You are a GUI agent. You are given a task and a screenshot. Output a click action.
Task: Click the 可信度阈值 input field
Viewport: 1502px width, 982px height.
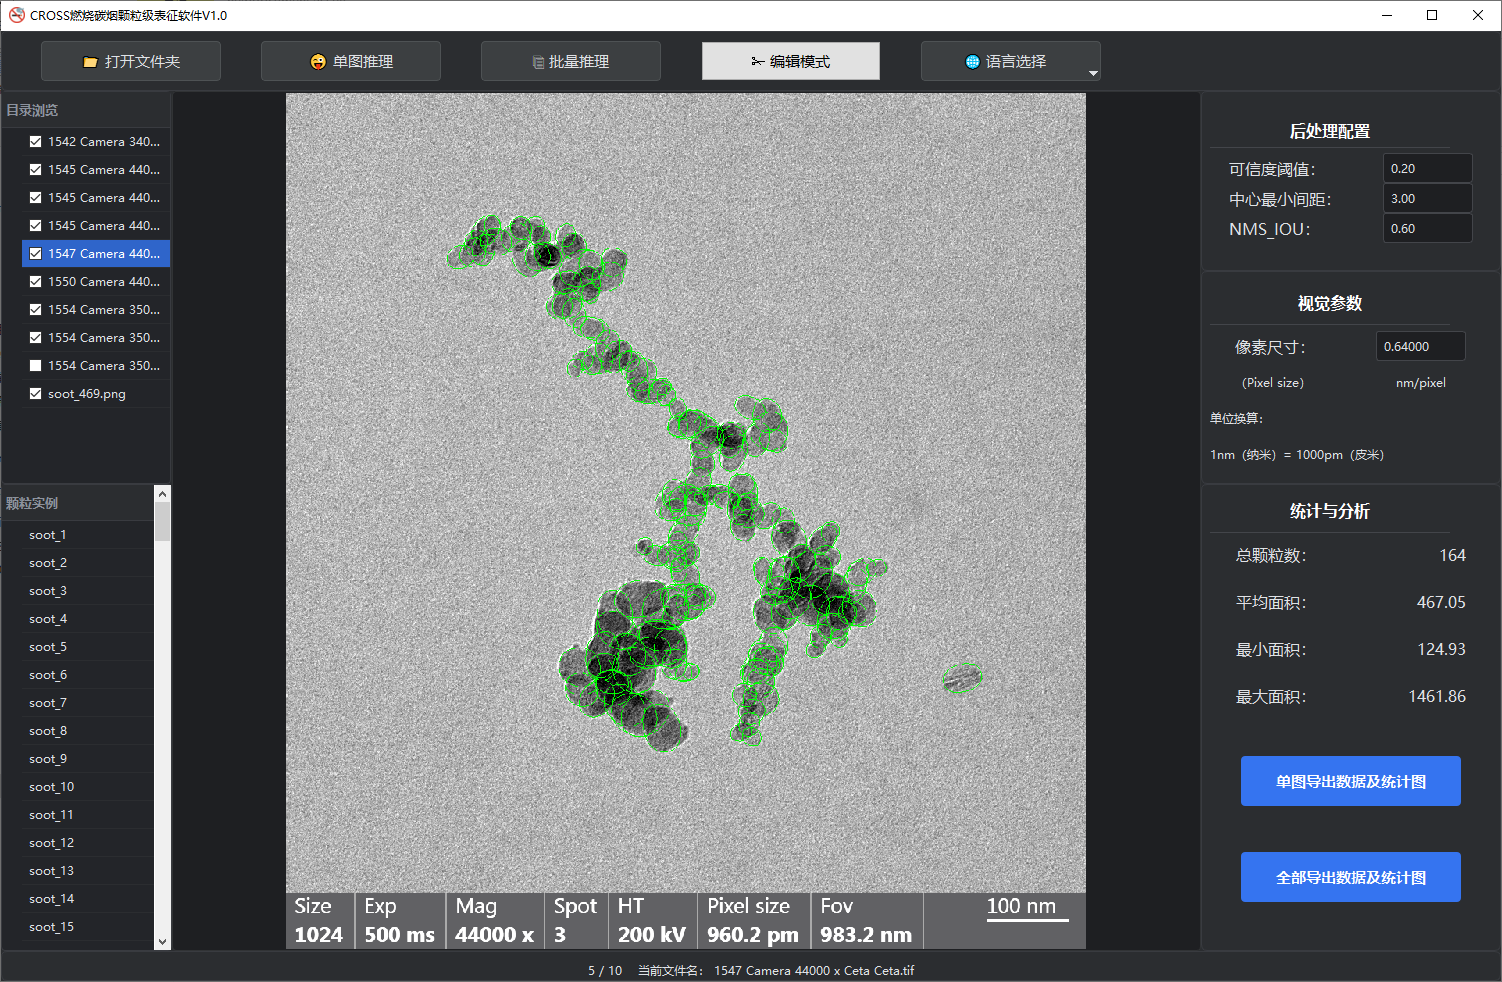point(1426,169)
